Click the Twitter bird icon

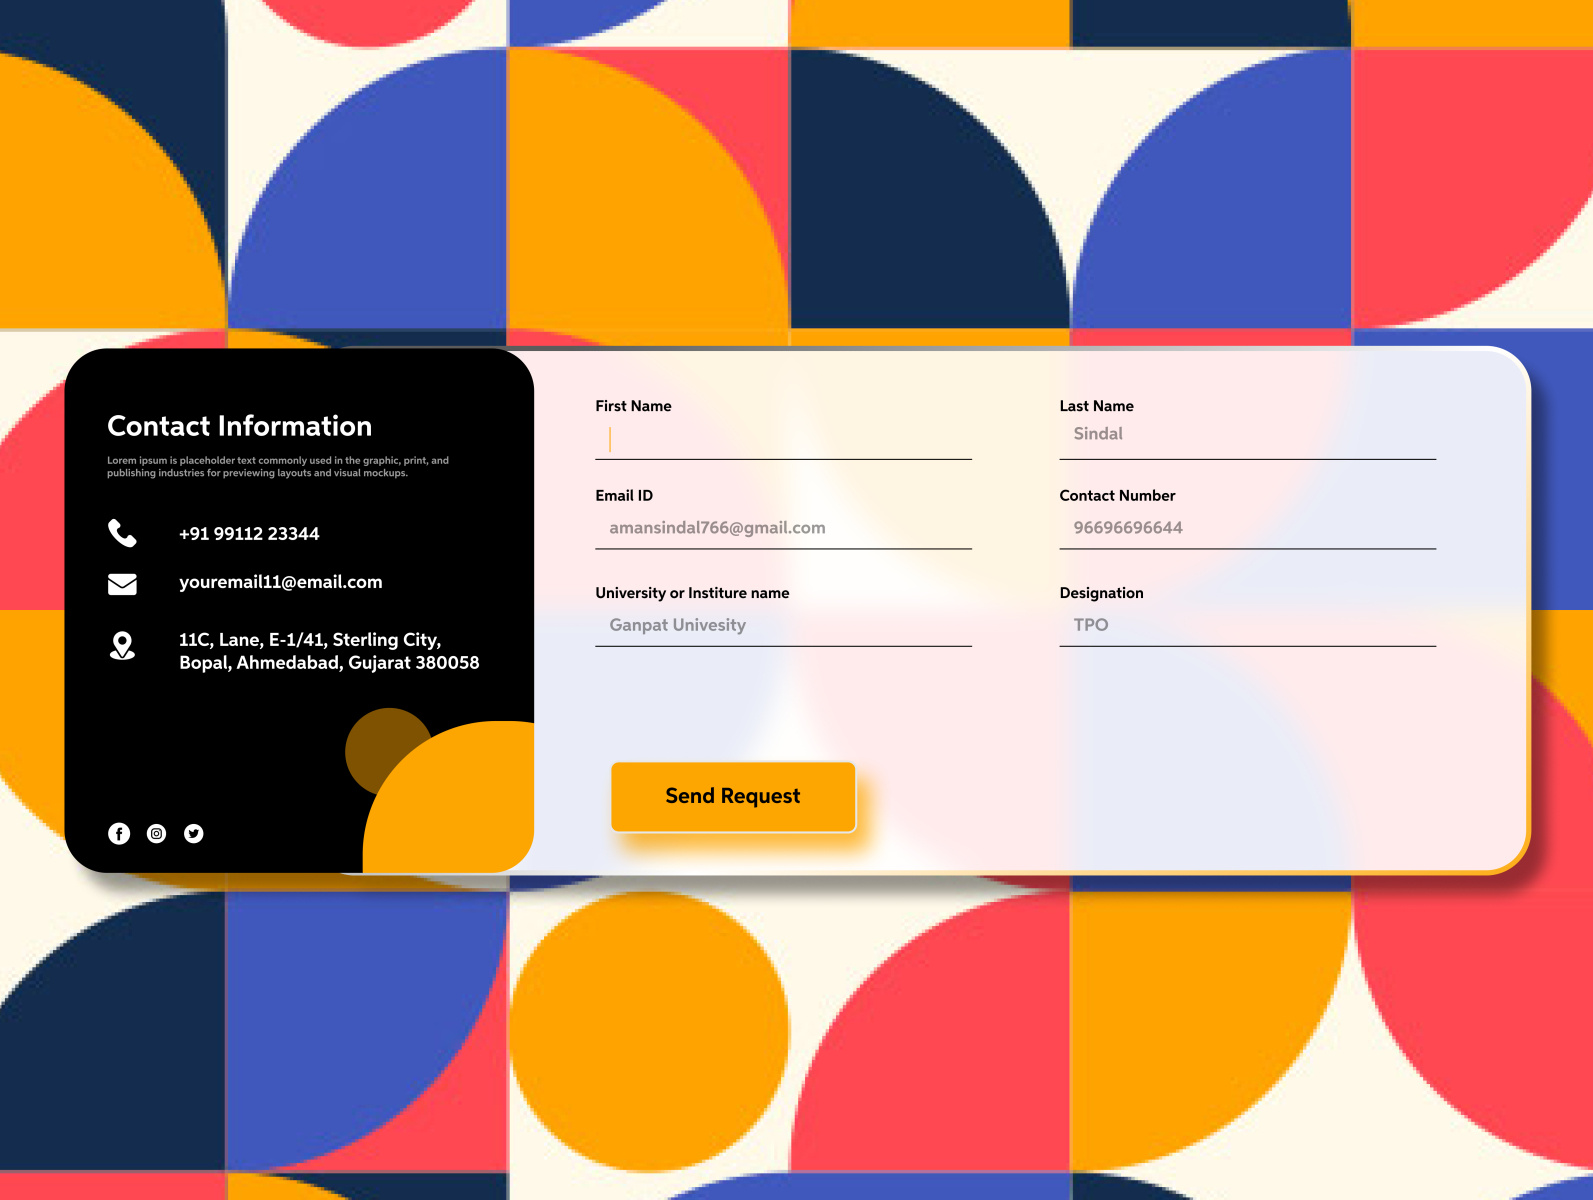click(x=194, y=833)
